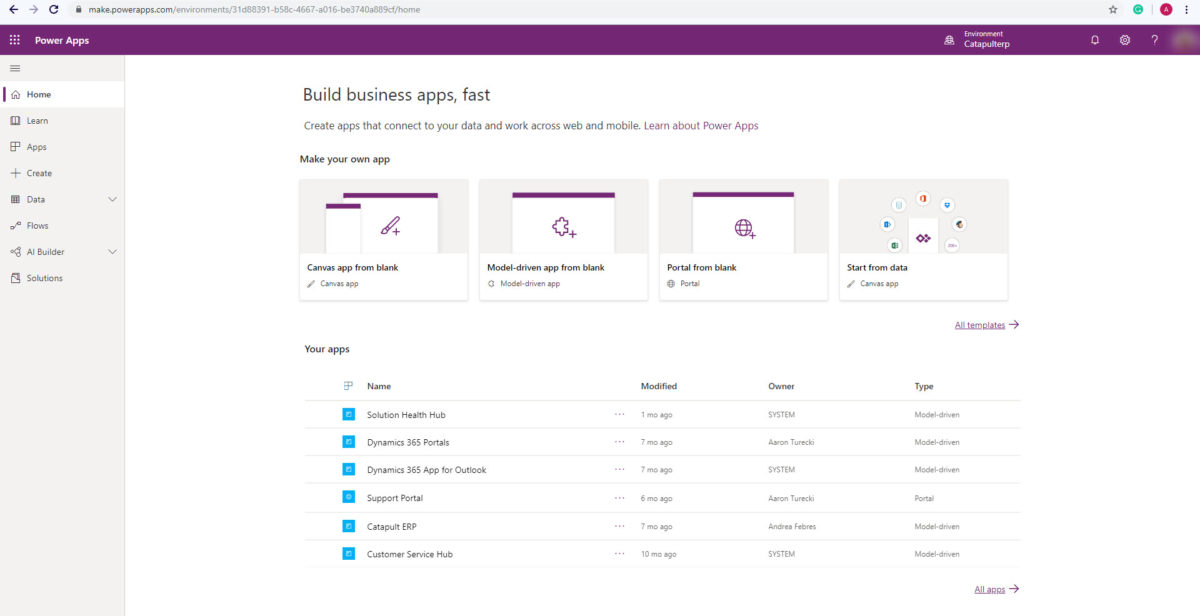The width and height of the screenshot is (1200, 616).
Task: Open Solutions in the sidebar
Action: point(62,278)
